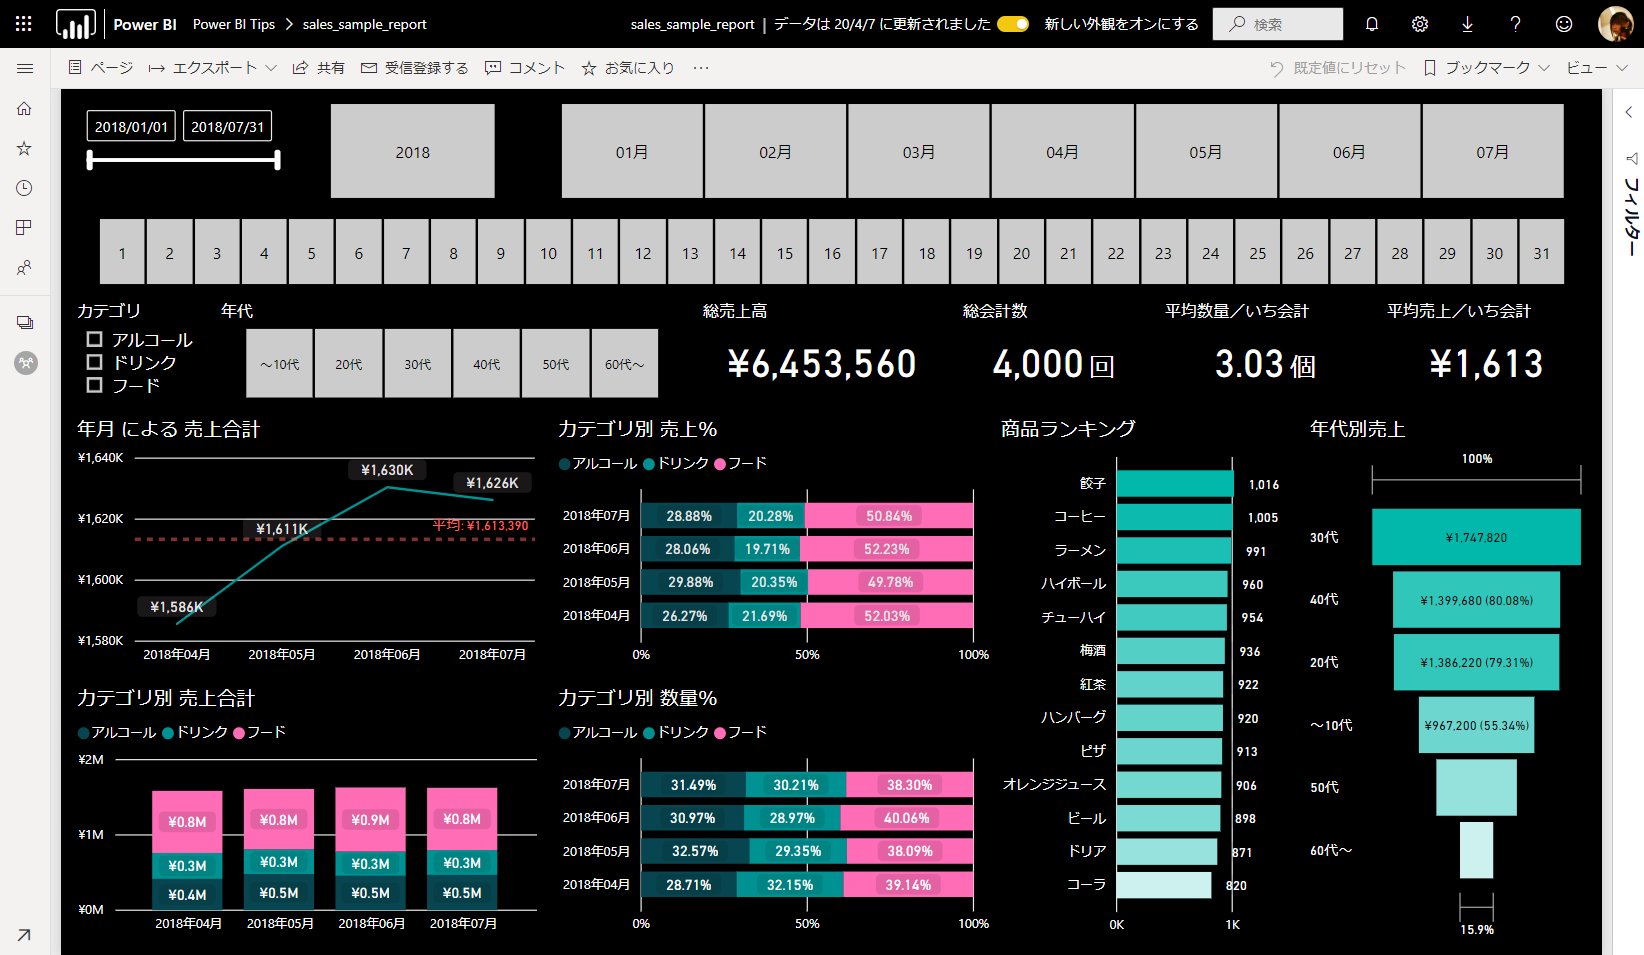Check the アルコール category checkbox
Screen dimensions: 1644x955
point(95,340)
